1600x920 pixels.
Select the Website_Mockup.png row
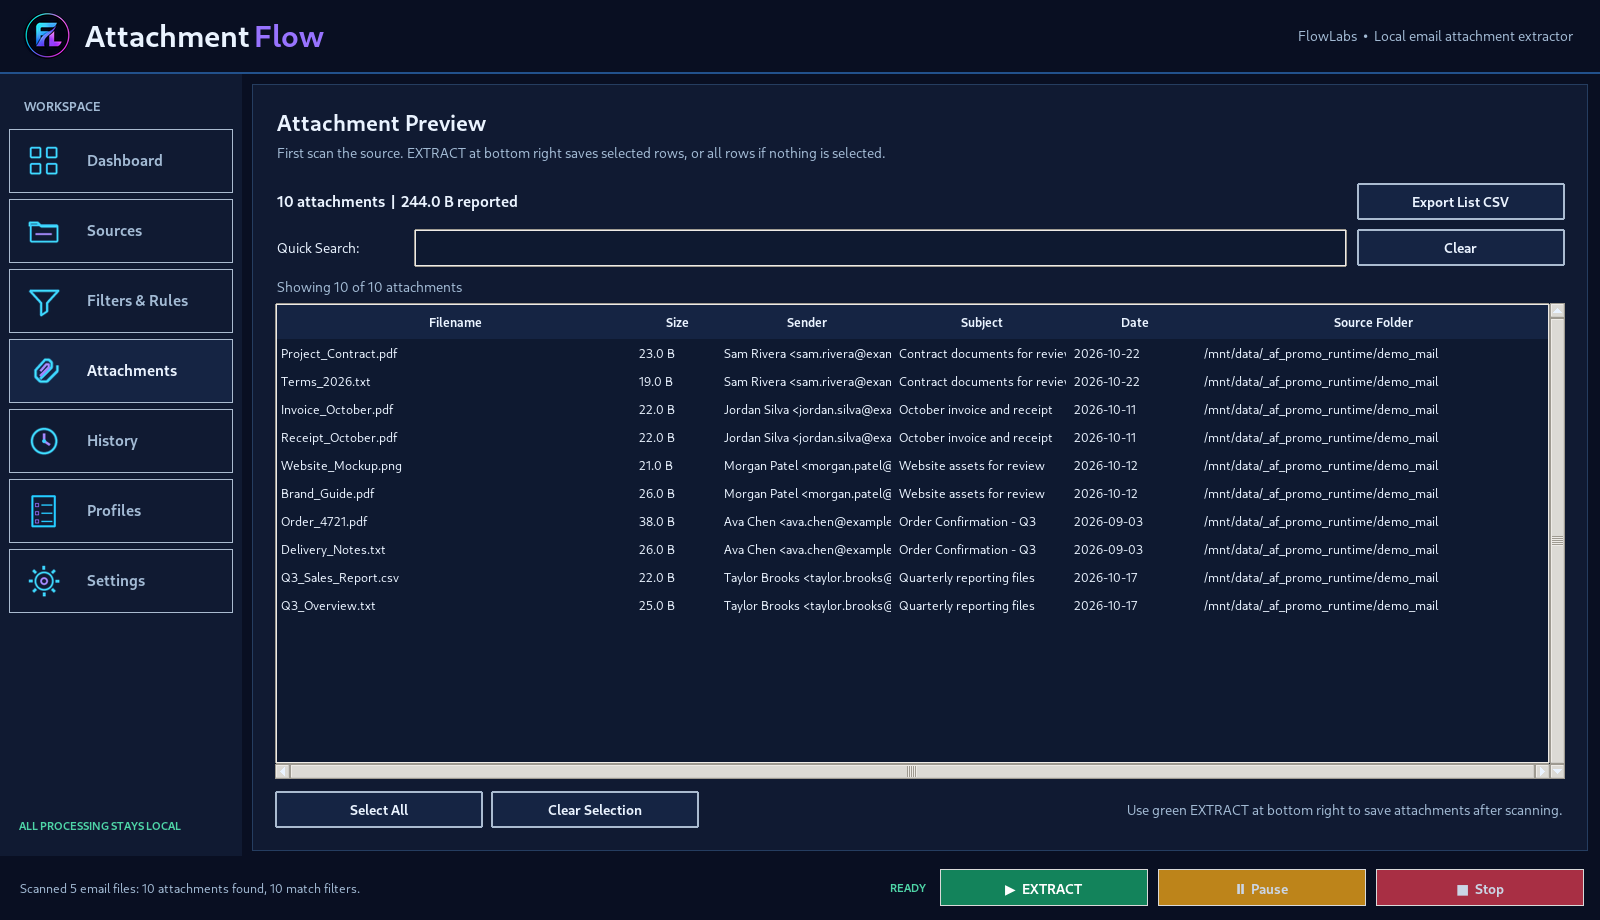pos(912,466)
